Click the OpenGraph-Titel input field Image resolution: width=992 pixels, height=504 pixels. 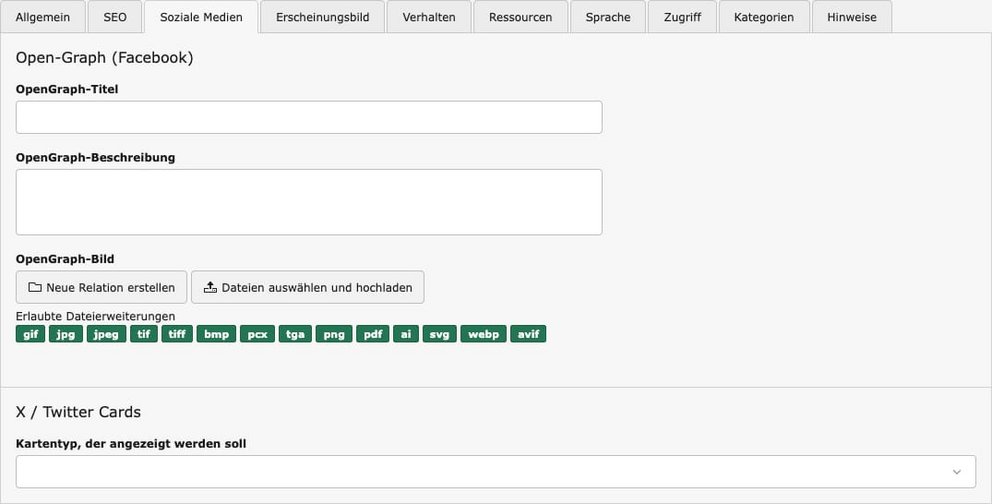(309, 117)
